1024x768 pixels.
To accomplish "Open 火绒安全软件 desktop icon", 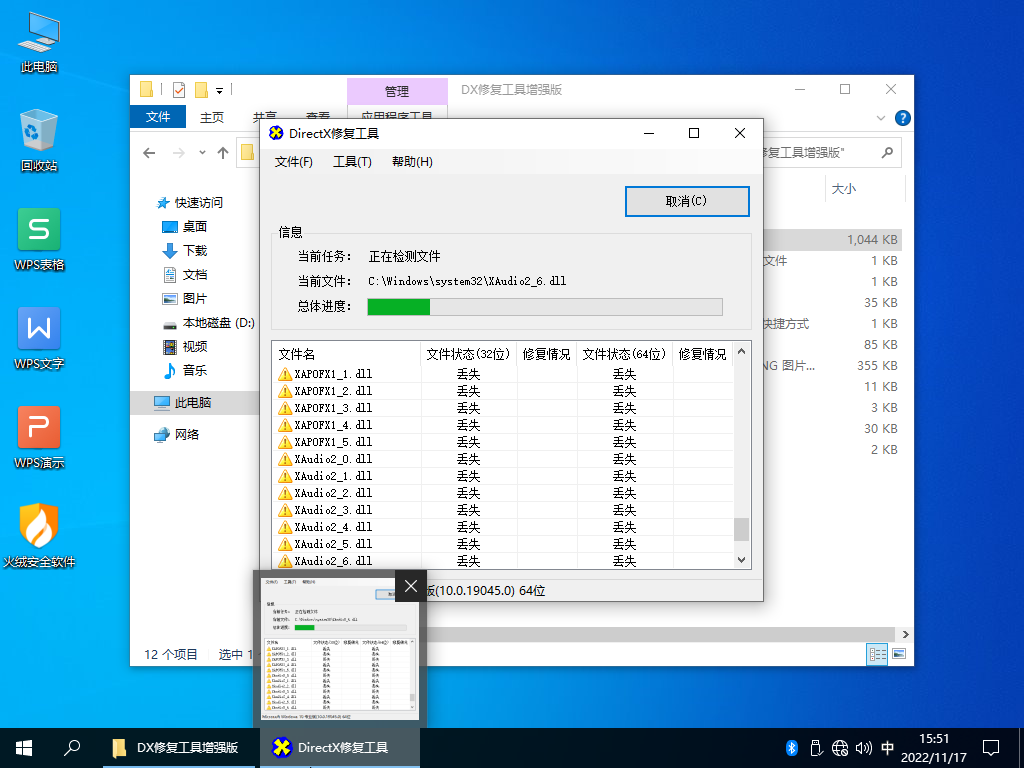I will 39,536.
